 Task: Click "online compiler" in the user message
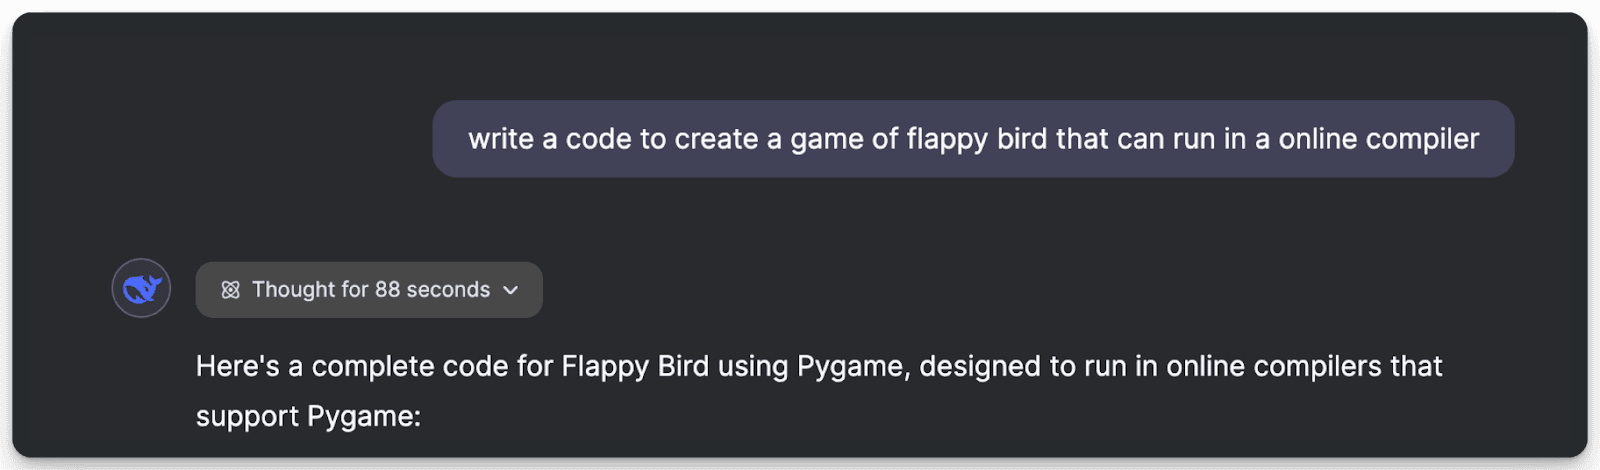coord(1379,139)
